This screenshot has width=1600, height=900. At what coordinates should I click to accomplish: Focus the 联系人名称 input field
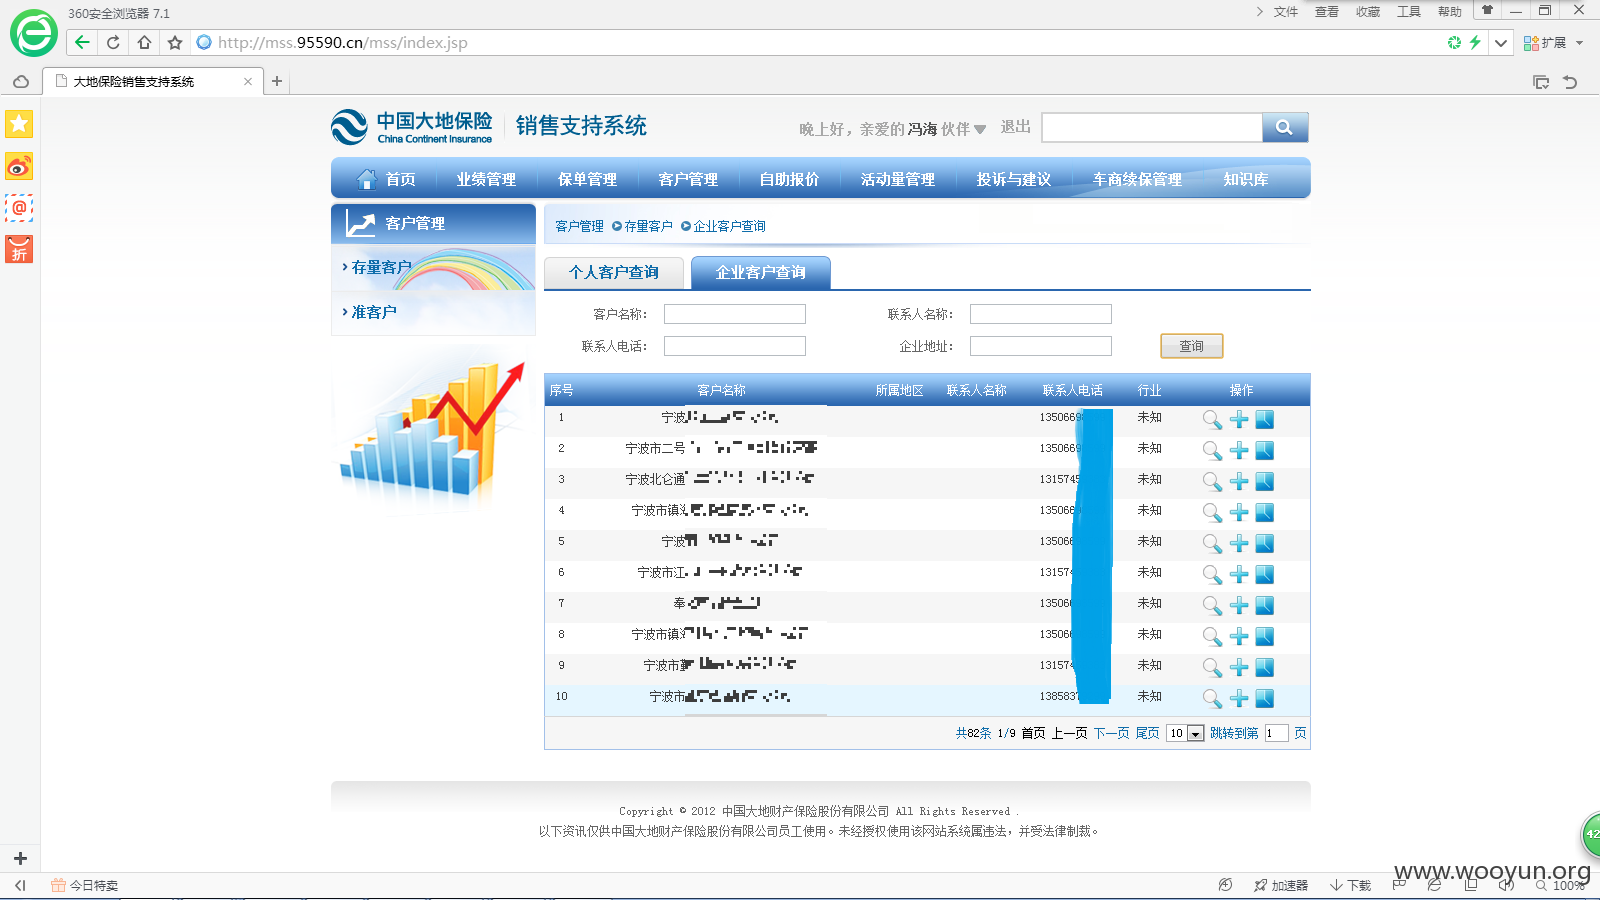1041,314
